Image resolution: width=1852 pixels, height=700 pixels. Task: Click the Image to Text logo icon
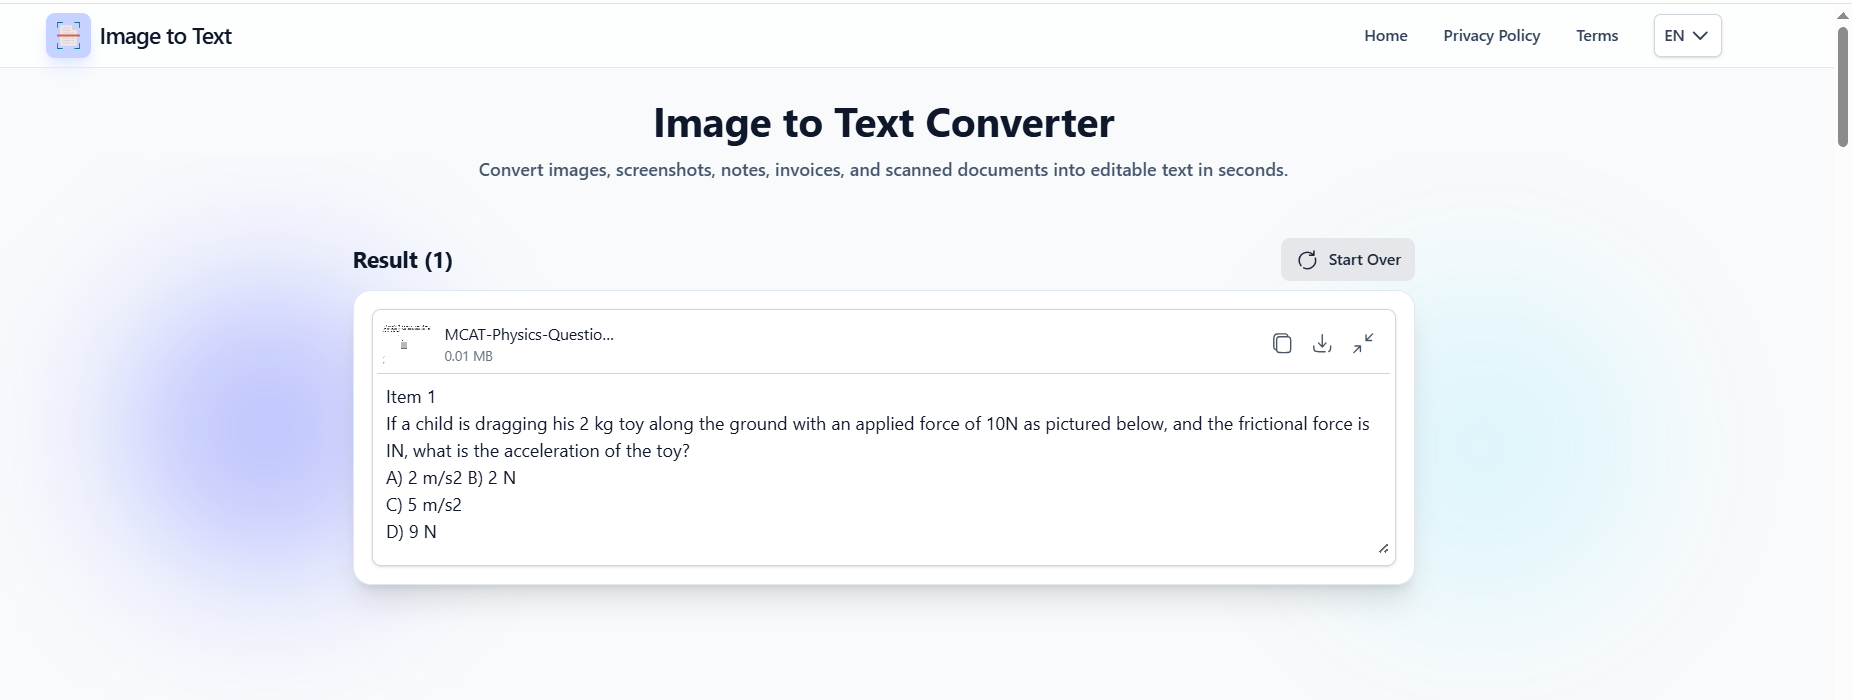click(x=67, y=35)
